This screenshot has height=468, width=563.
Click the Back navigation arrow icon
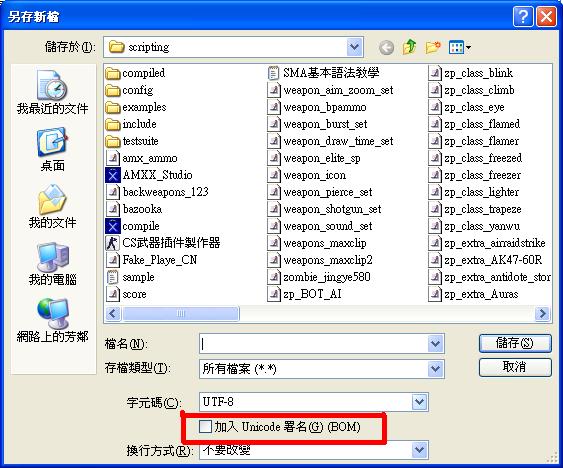point(386,47)
